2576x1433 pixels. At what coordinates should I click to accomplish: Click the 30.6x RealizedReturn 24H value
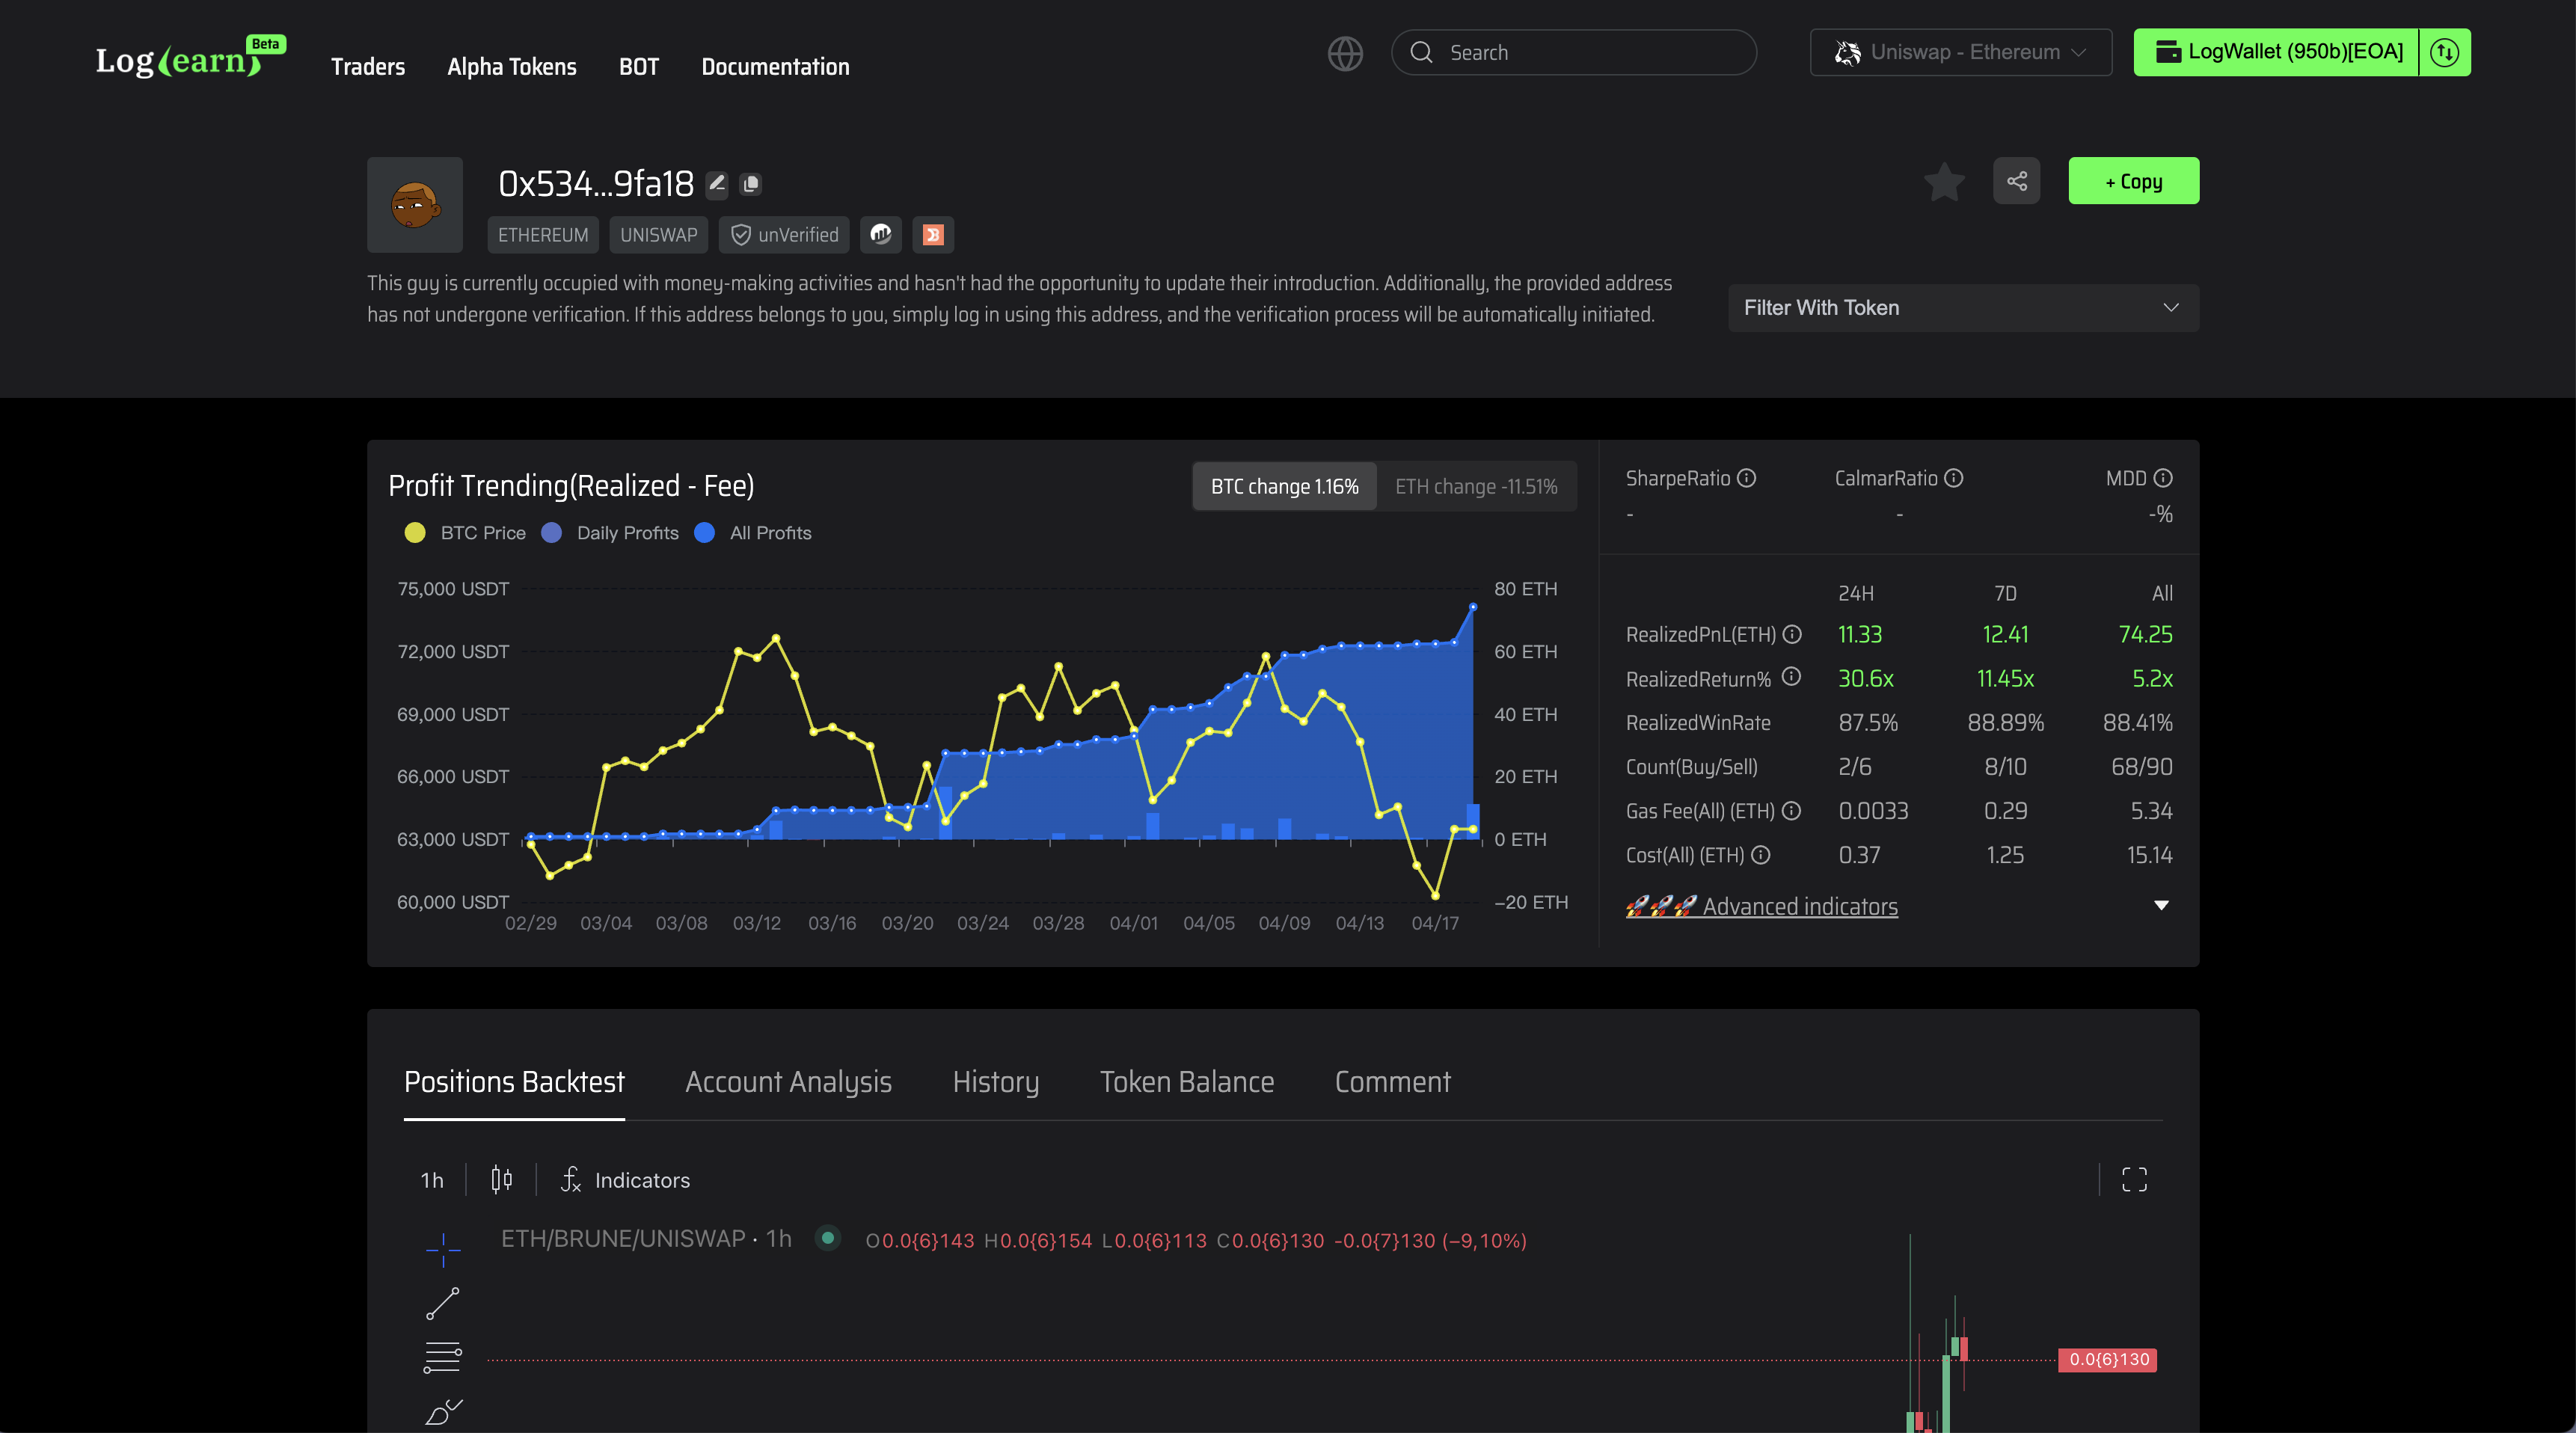(1866, 678)
